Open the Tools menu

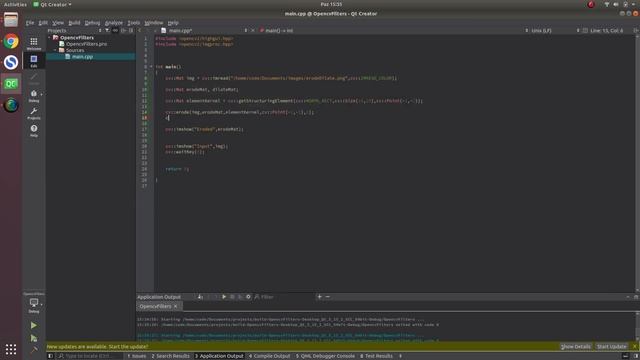click(x=133, y=23)
